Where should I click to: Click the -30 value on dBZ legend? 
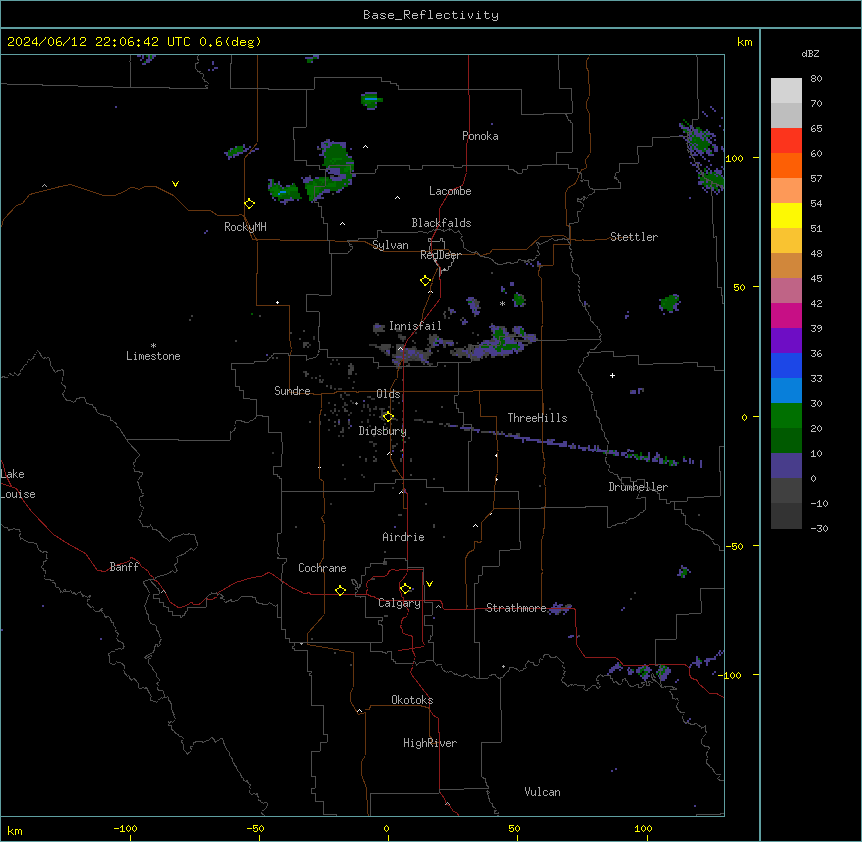click(819, 528)
